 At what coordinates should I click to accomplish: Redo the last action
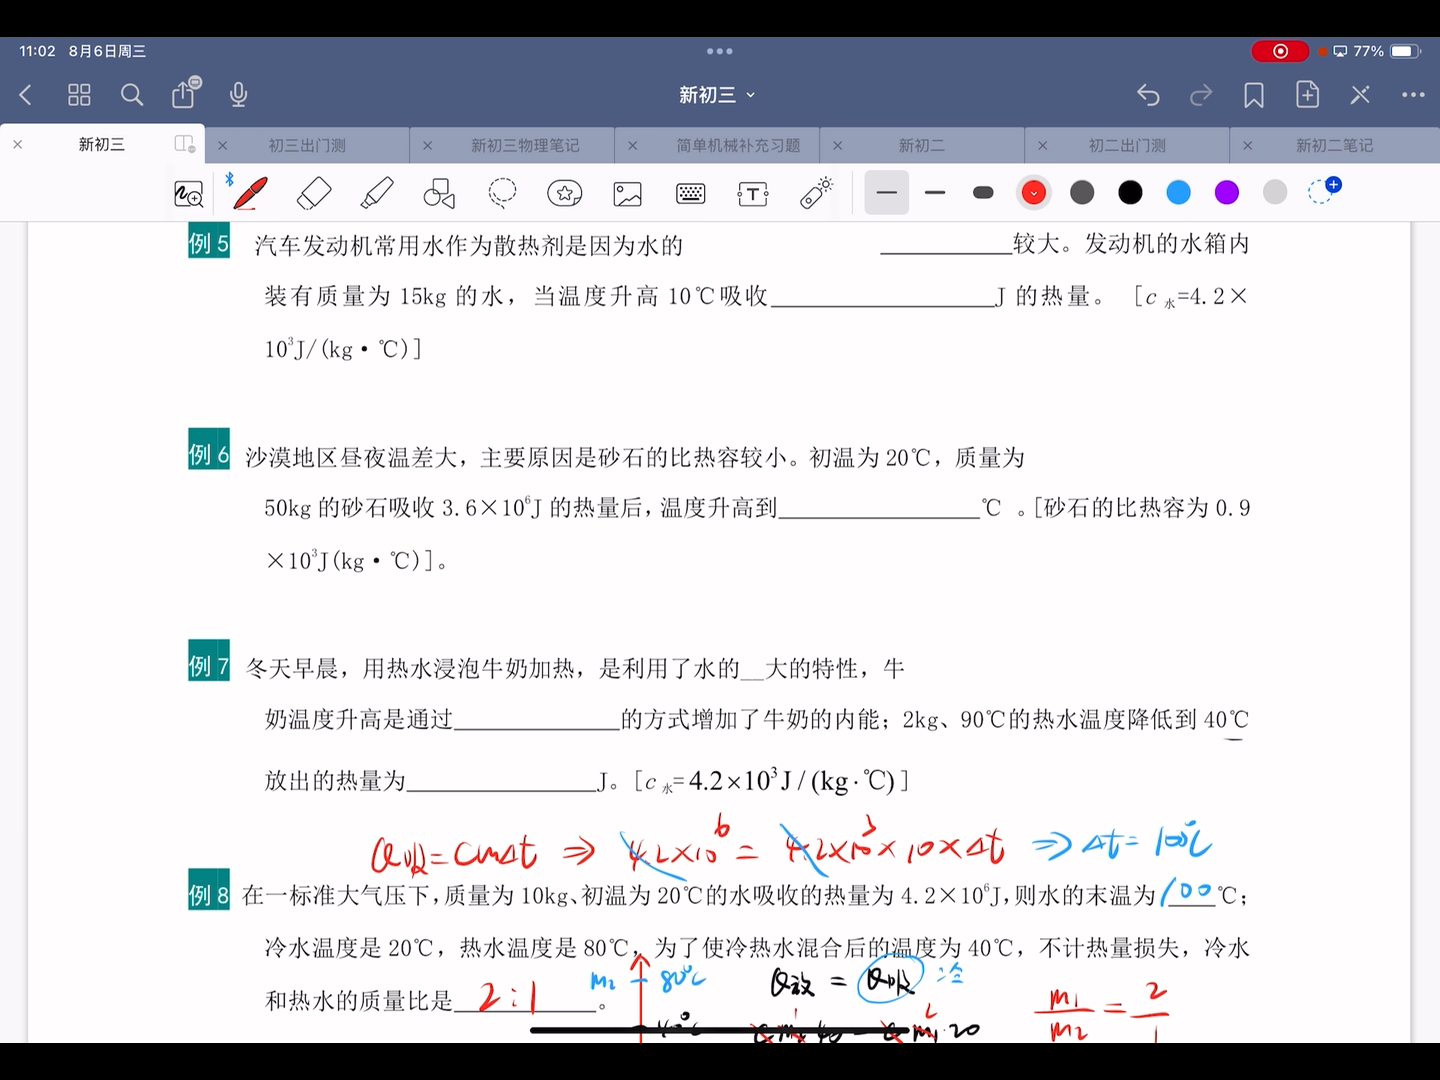click(x=1201, y=95)
